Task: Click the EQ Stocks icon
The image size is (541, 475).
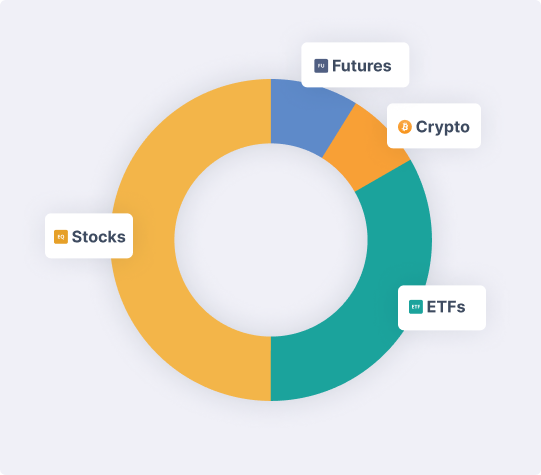Action: (61, 237)
